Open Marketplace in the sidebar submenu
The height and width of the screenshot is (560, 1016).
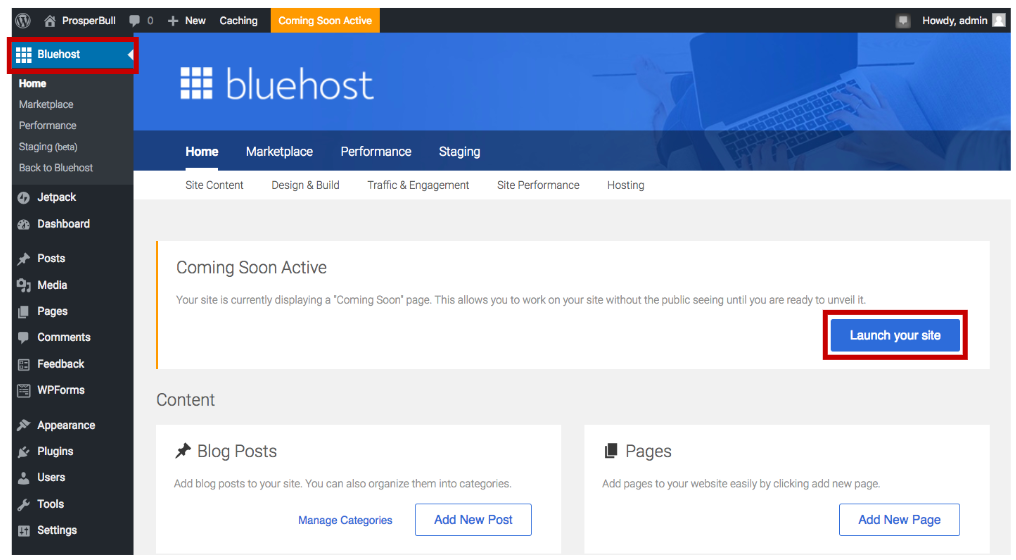(46, 104)
